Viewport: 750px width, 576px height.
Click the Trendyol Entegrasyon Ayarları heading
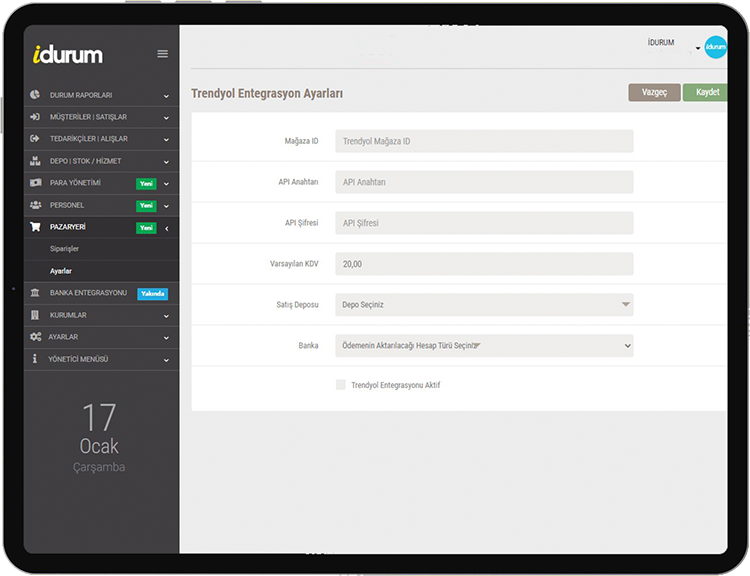[267, 93]
